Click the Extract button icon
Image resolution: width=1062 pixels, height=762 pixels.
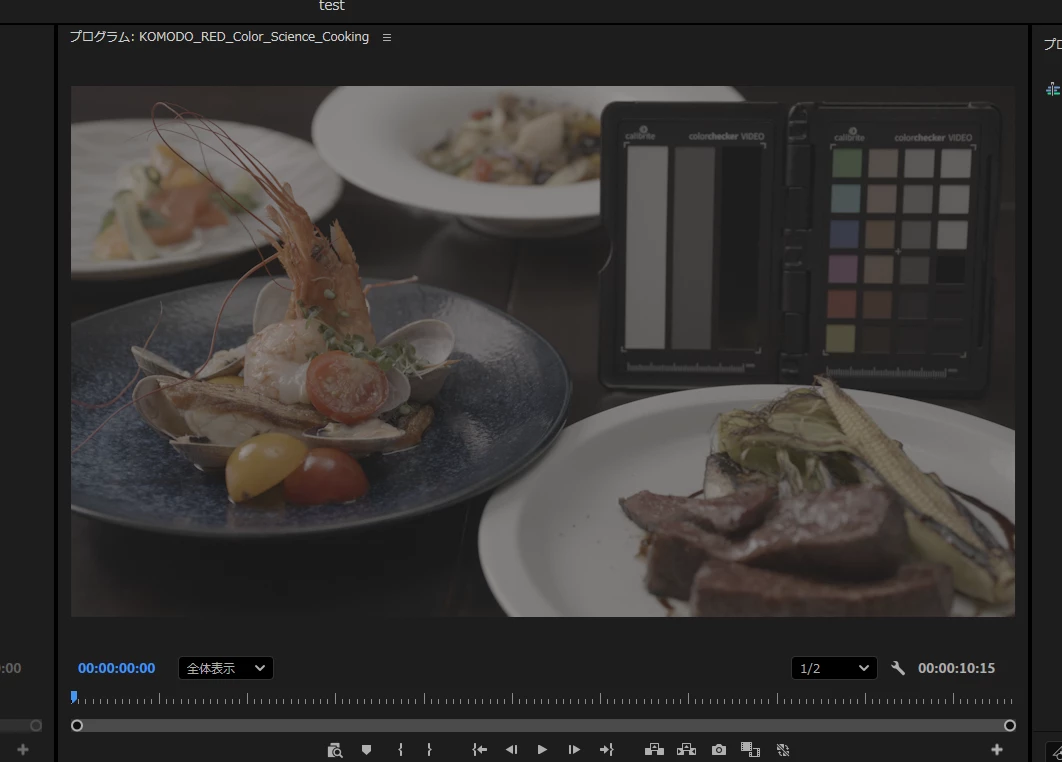[x=686, y=749]
